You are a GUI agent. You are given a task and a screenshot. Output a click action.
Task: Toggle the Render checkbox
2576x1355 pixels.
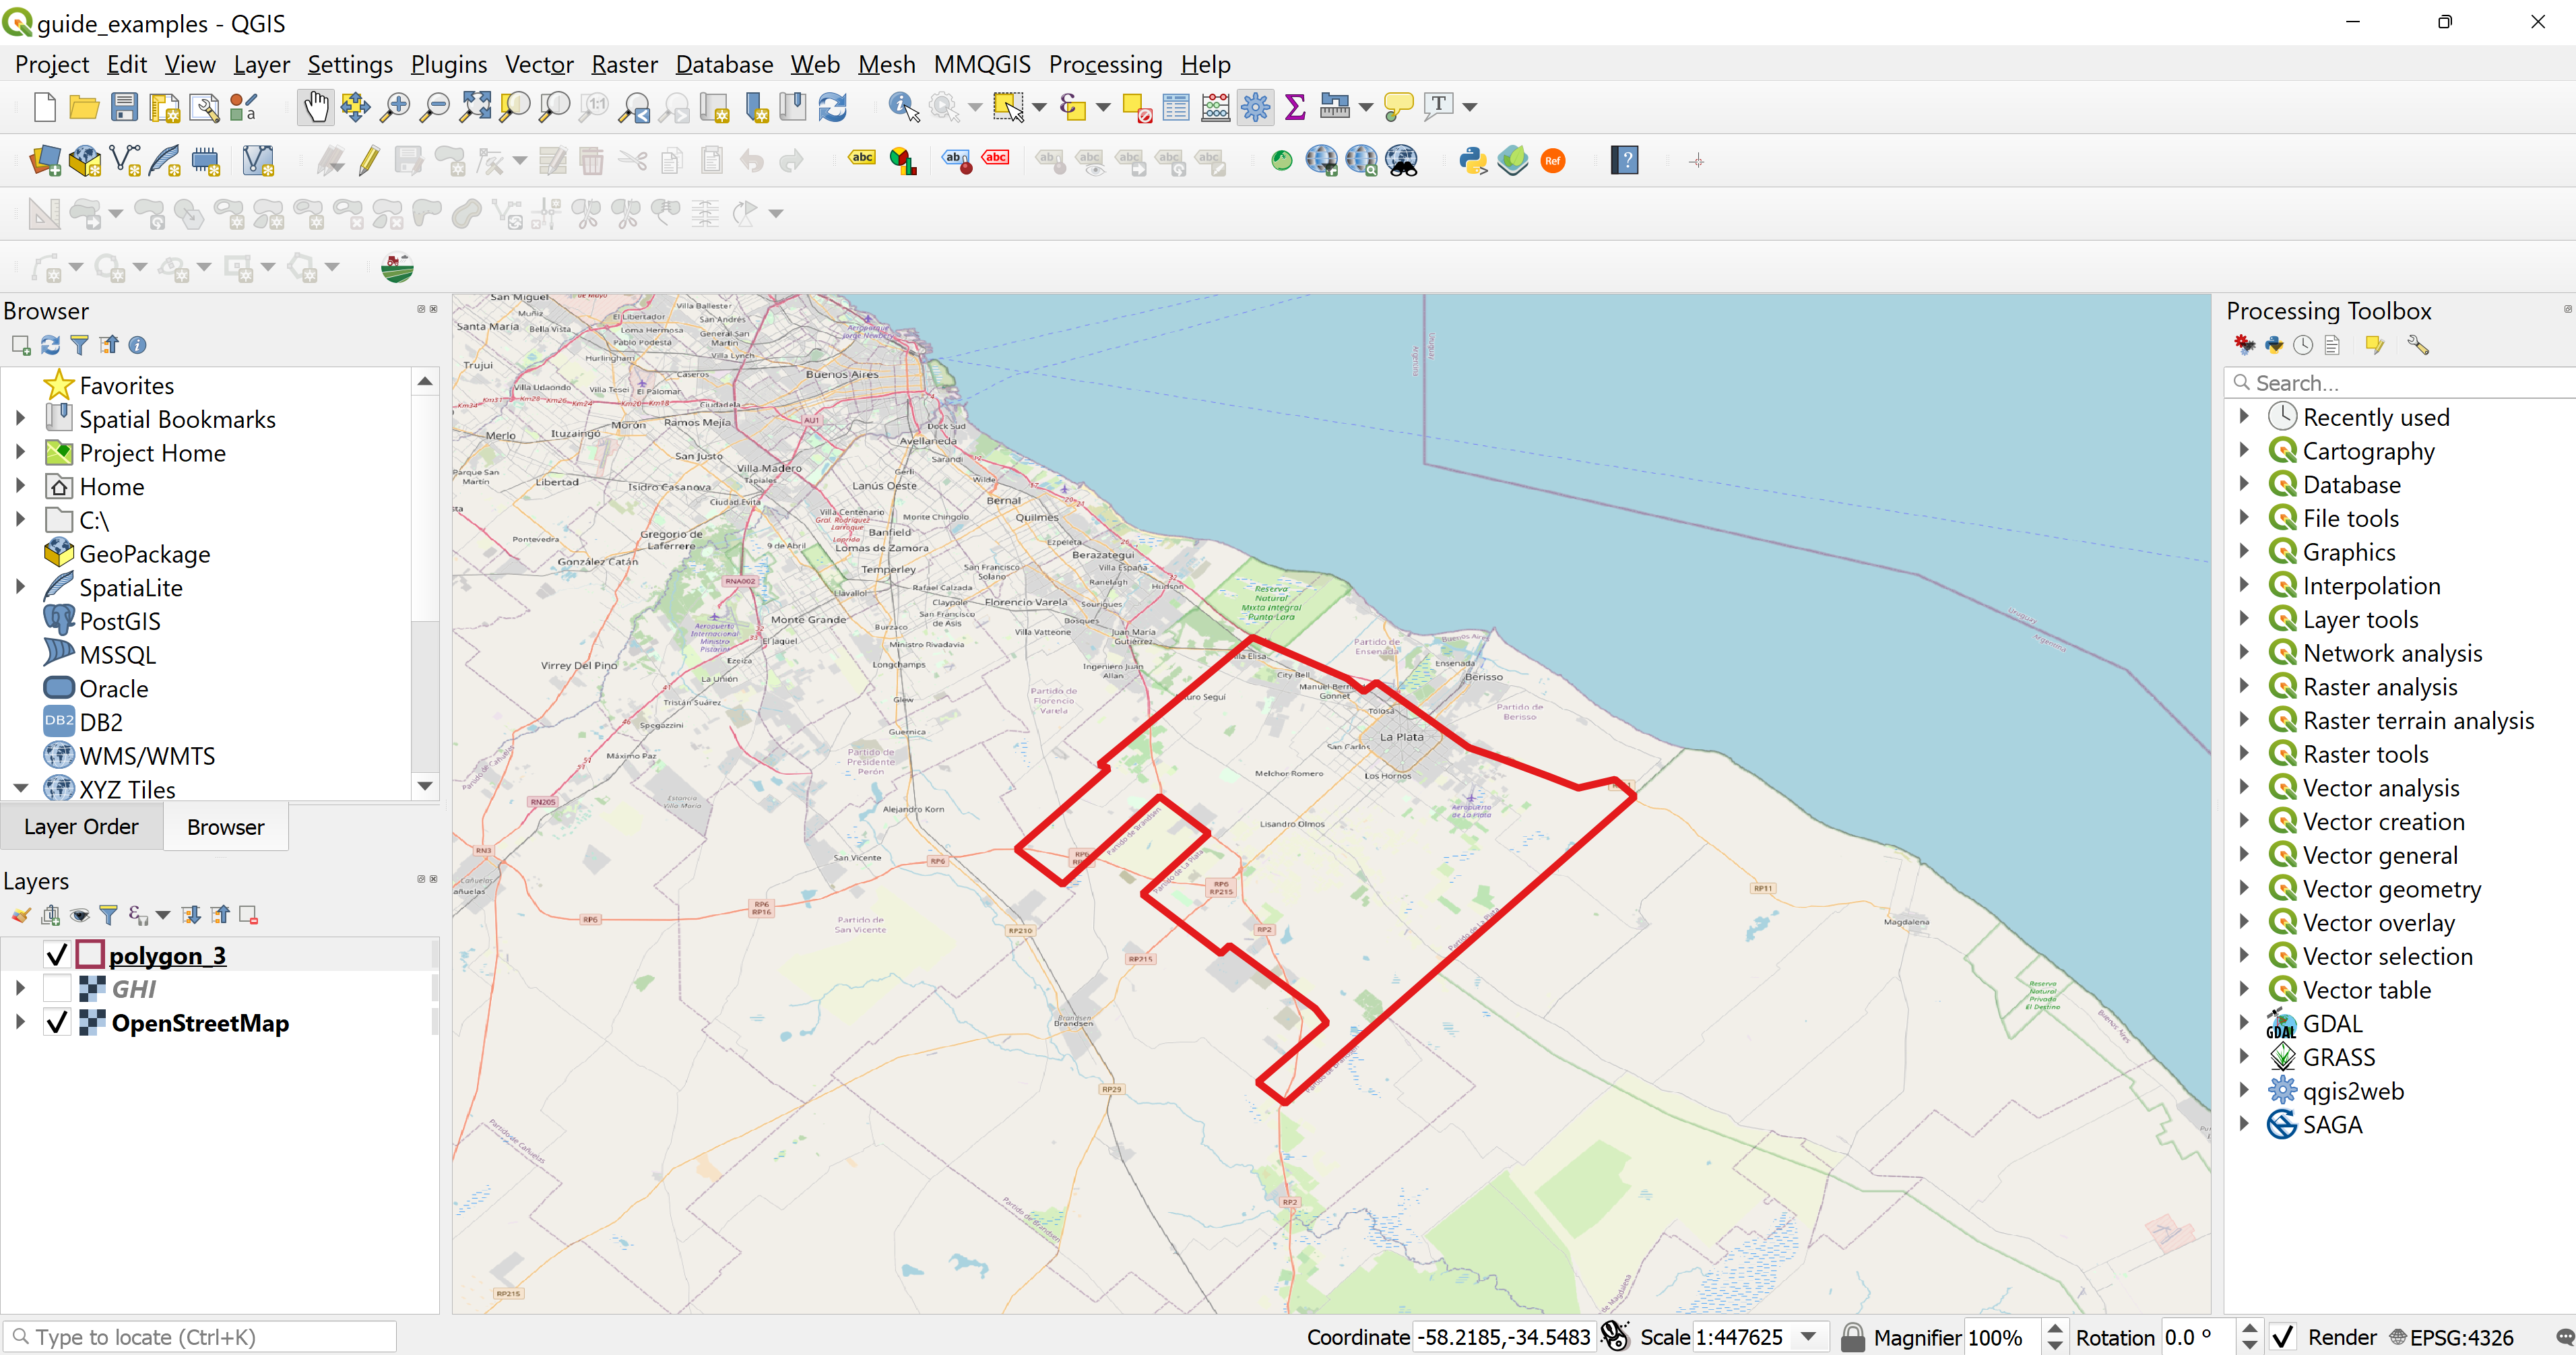click(x=2283, y=1337)
